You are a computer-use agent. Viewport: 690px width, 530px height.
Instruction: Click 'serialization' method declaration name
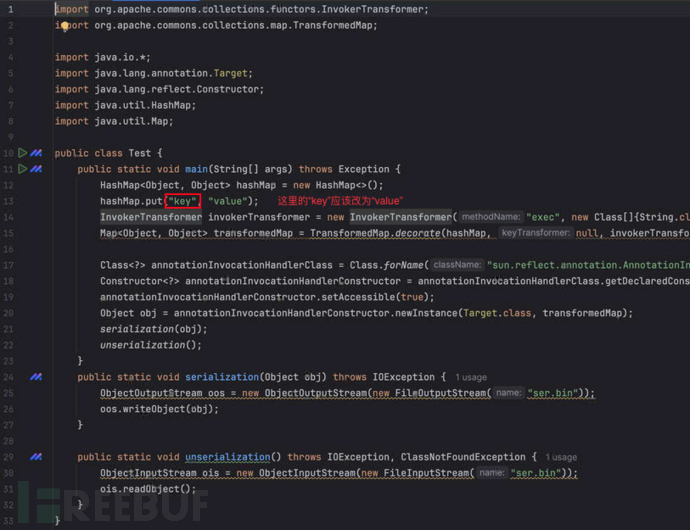(222, 377)
